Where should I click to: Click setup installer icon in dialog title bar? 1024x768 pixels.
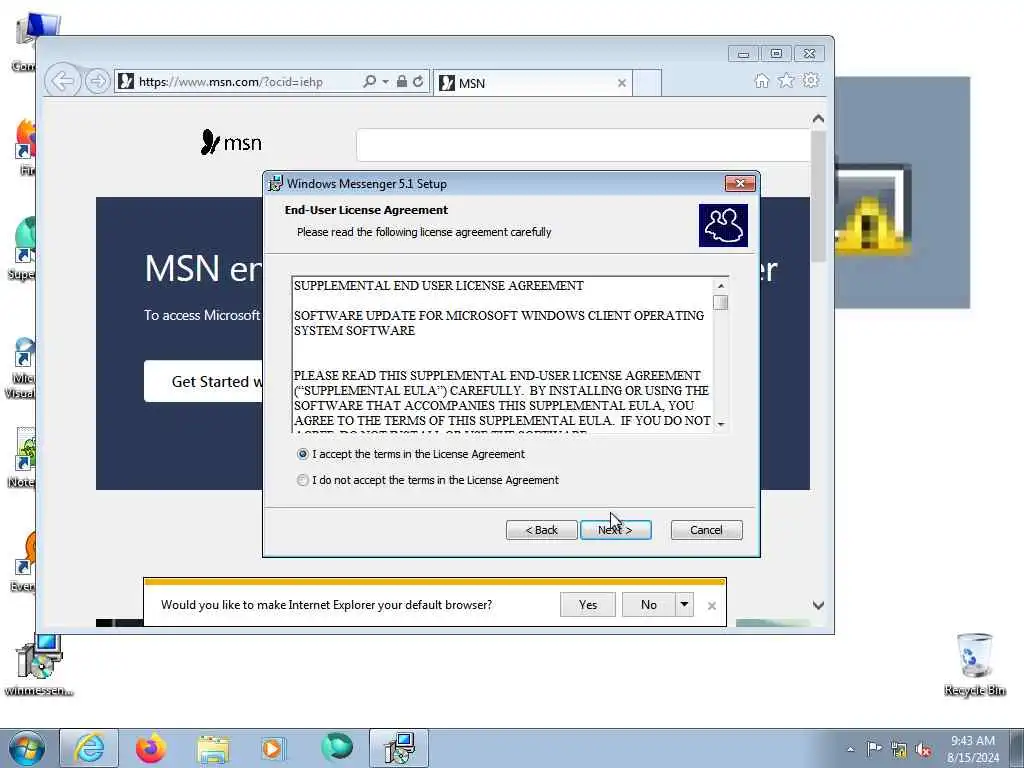tap(276, 184)
